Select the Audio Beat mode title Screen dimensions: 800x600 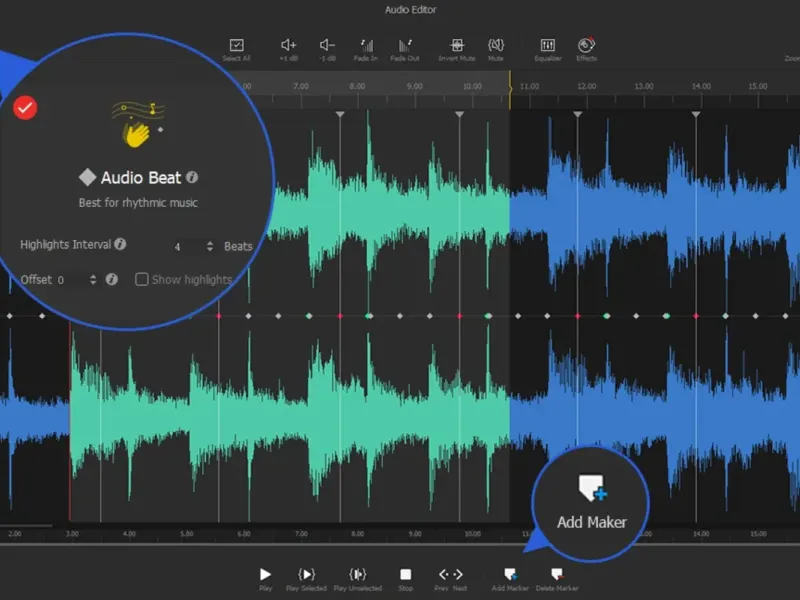[141, 178]
